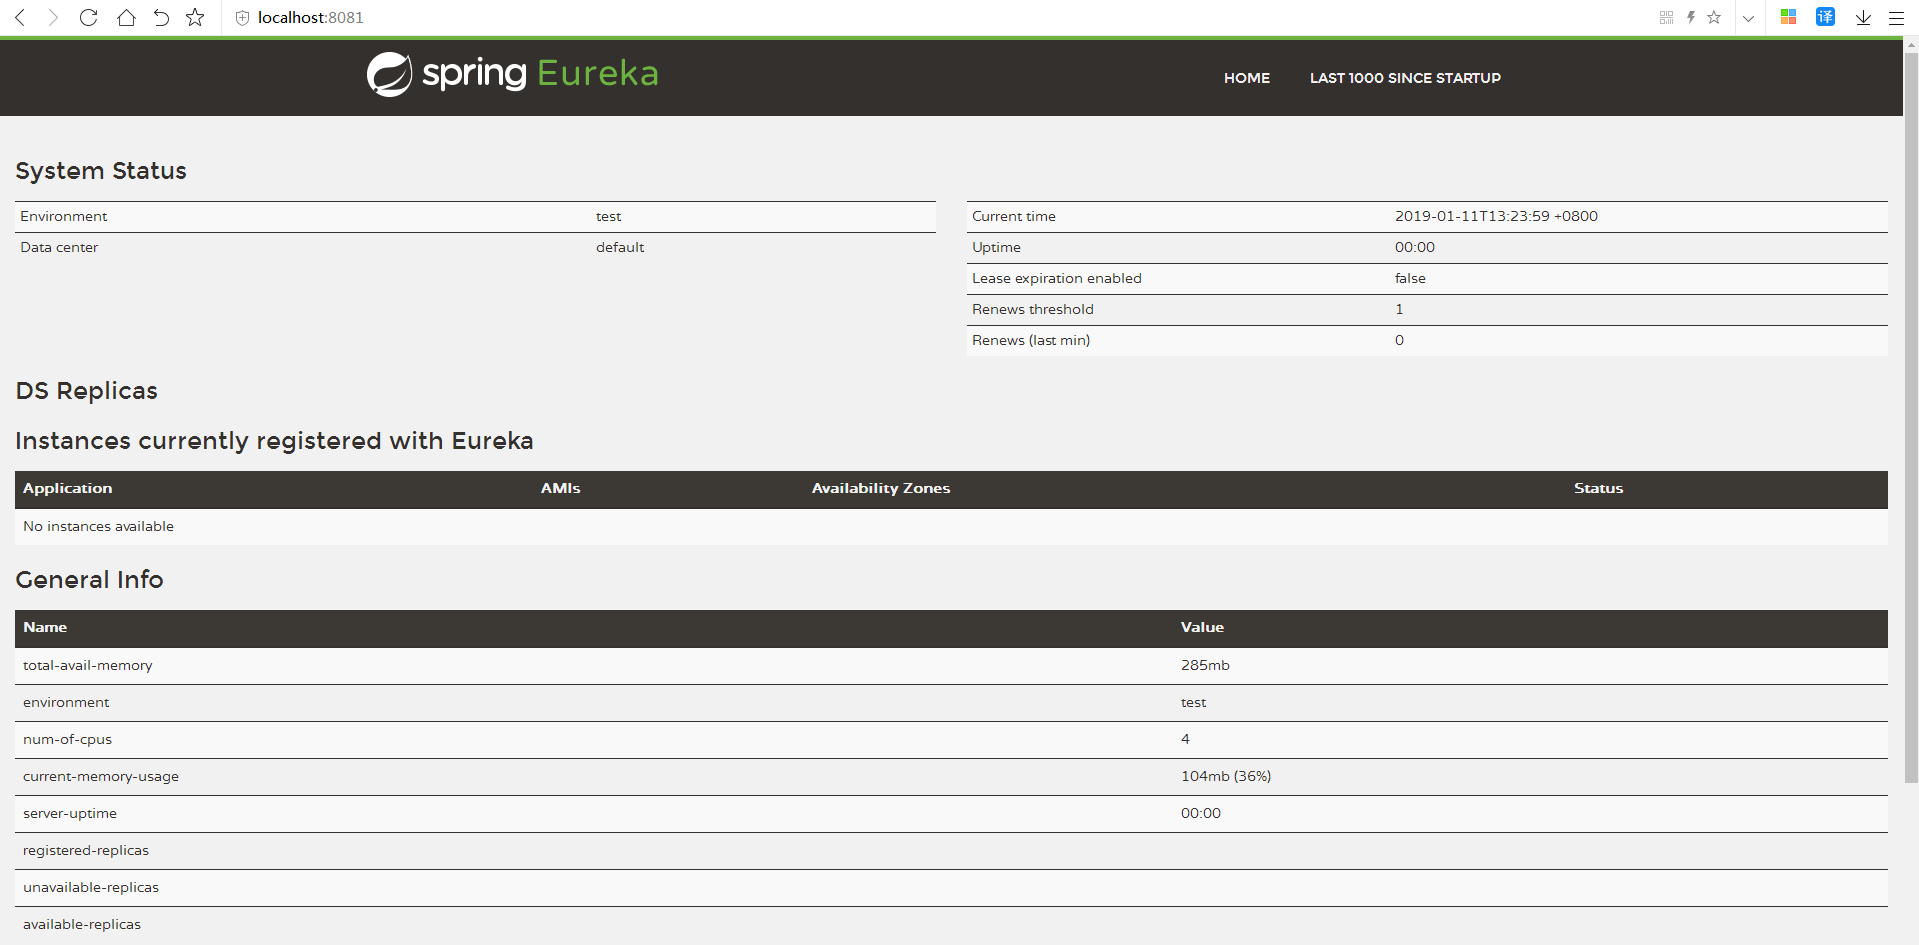The image size is (1919, 945).
Task: Click 'No instances available' text
Action: (x=98, y=526)
